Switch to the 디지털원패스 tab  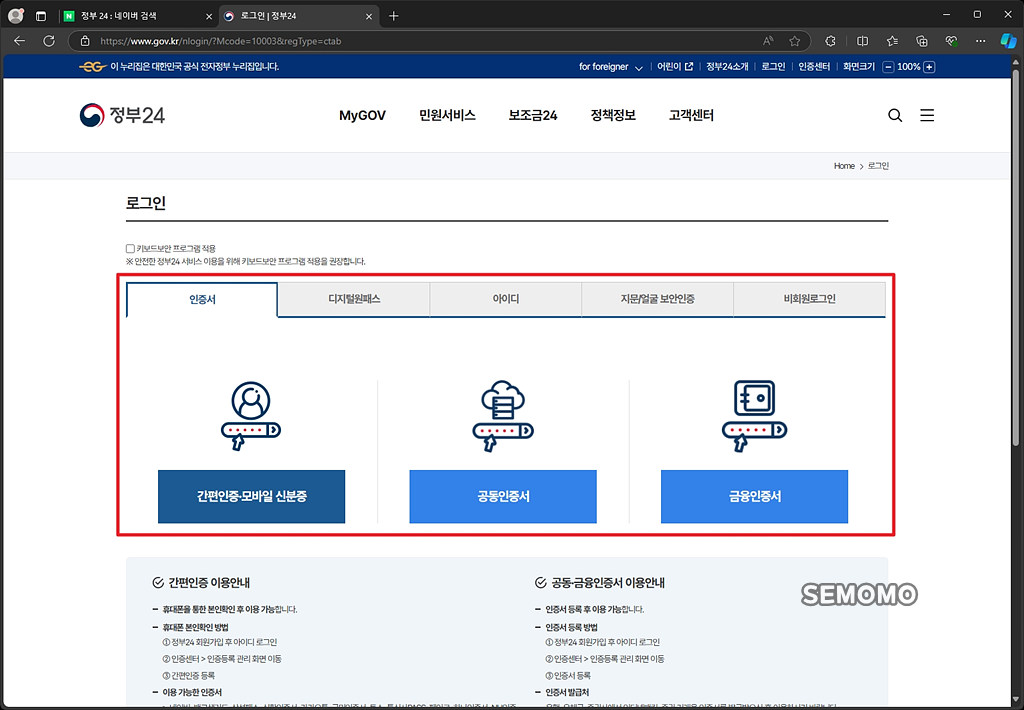pyautogui.click(x=354, y=299)
